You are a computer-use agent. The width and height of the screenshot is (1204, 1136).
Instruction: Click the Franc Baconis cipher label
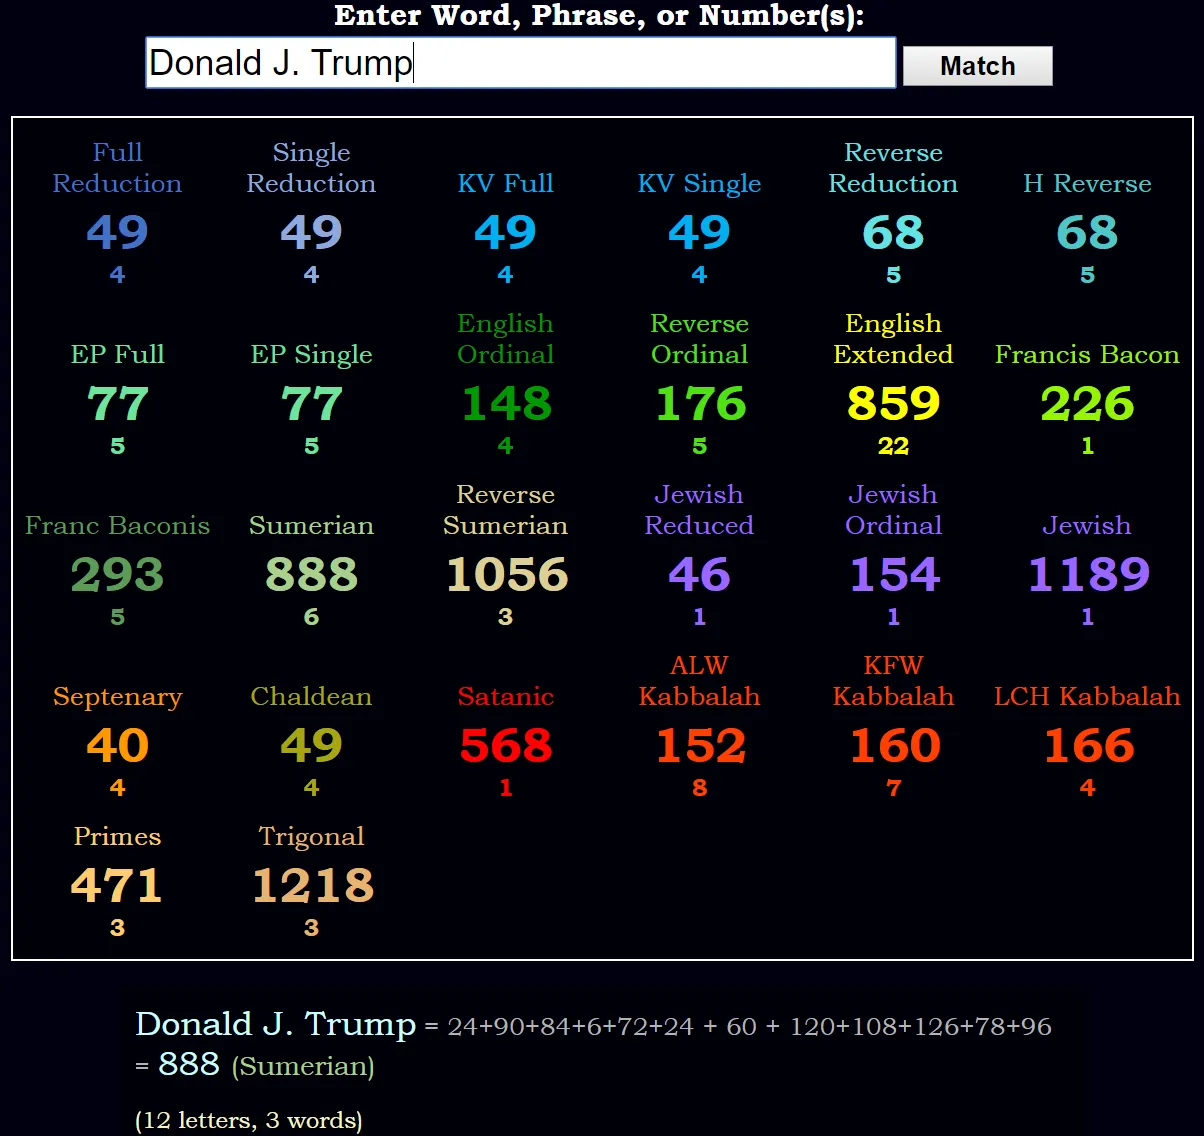117,525
